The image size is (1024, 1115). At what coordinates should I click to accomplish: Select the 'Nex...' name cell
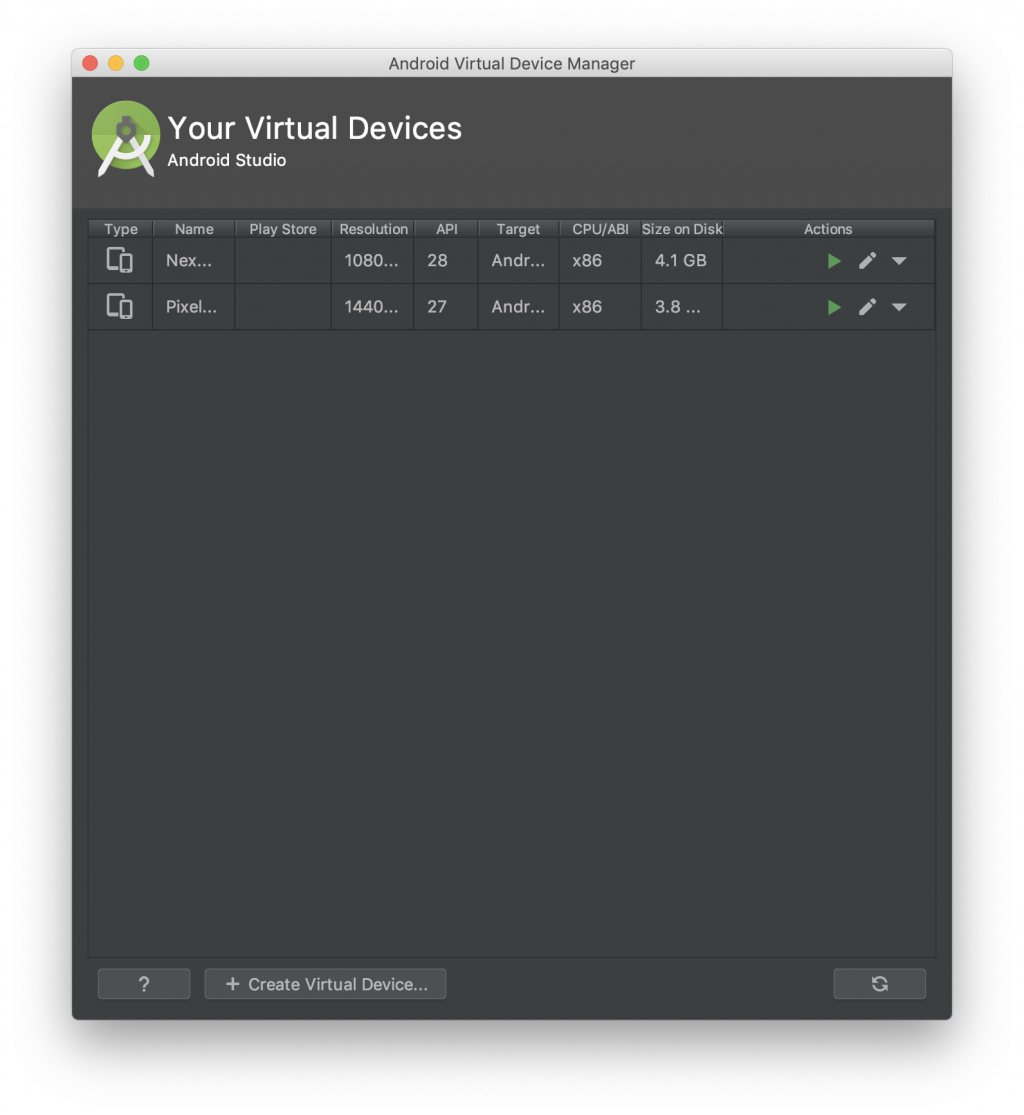click(193, 260)
